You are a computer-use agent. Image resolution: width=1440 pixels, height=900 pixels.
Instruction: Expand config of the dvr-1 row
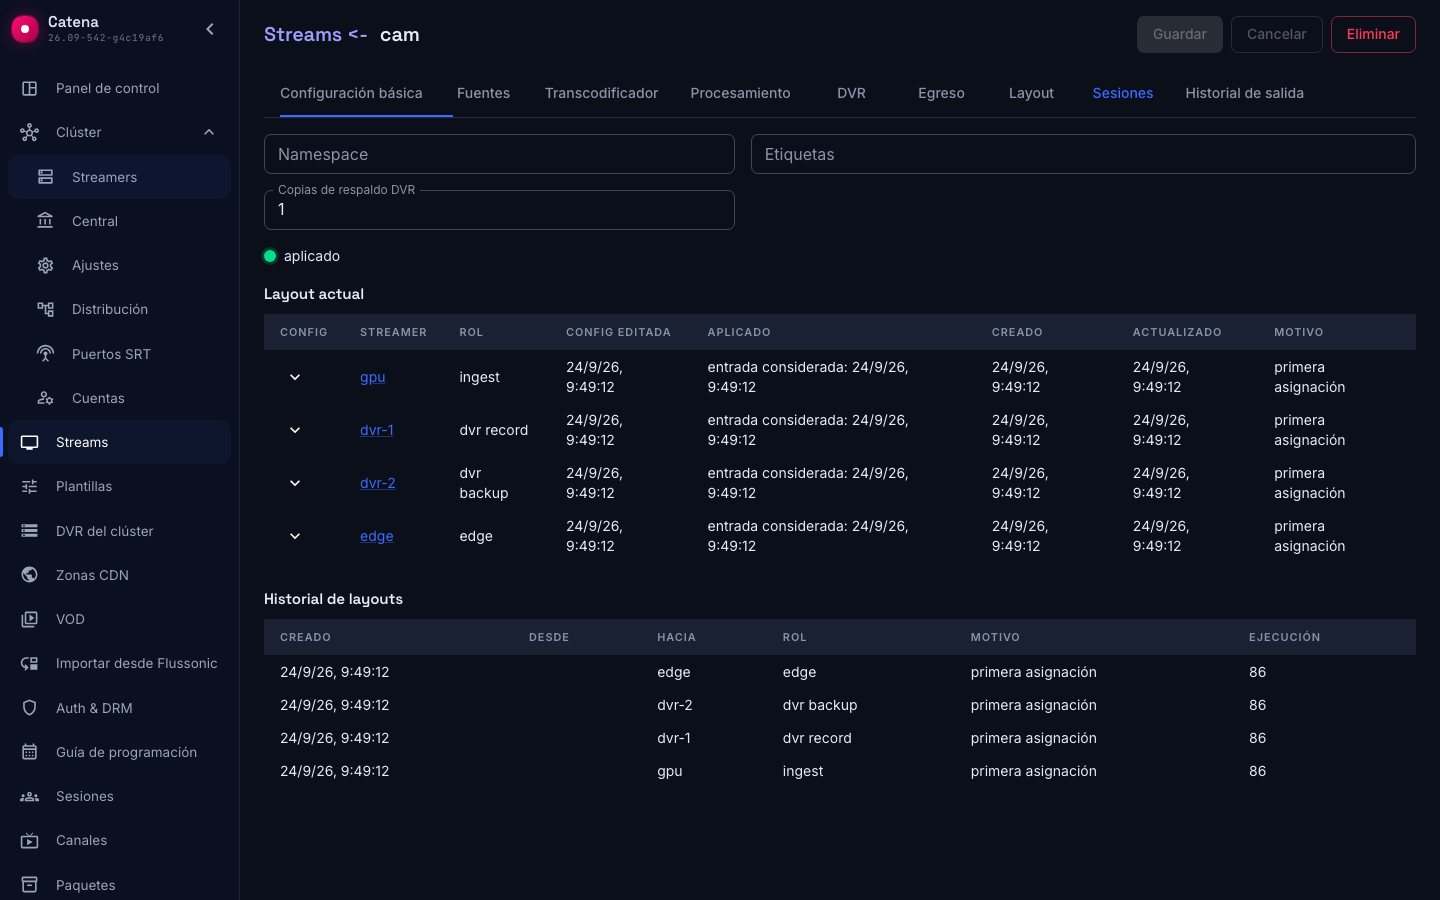coord(295,430)
